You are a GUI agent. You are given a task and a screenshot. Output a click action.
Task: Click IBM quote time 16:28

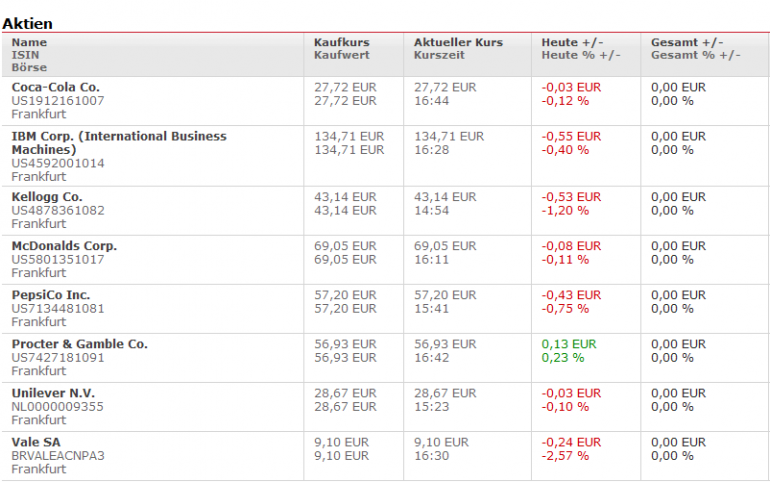(x=431, y=150)
